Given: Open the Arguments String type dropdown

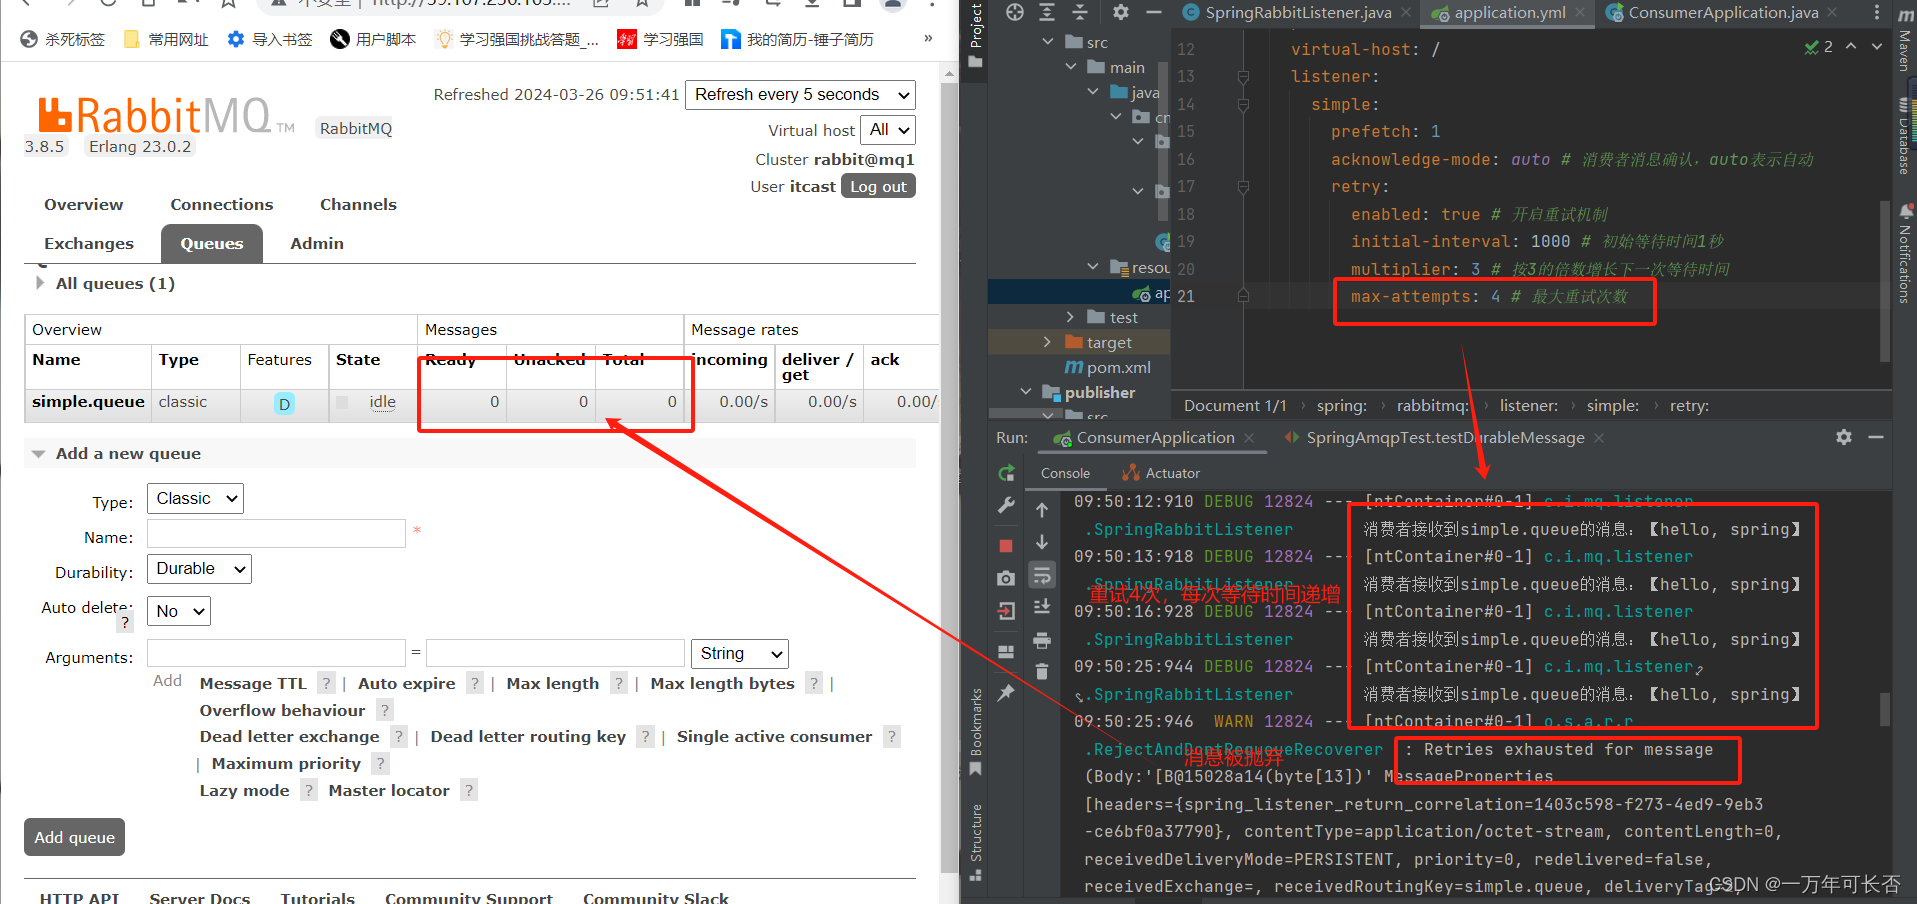Looking at the screenshot, I should click(740, 654).
